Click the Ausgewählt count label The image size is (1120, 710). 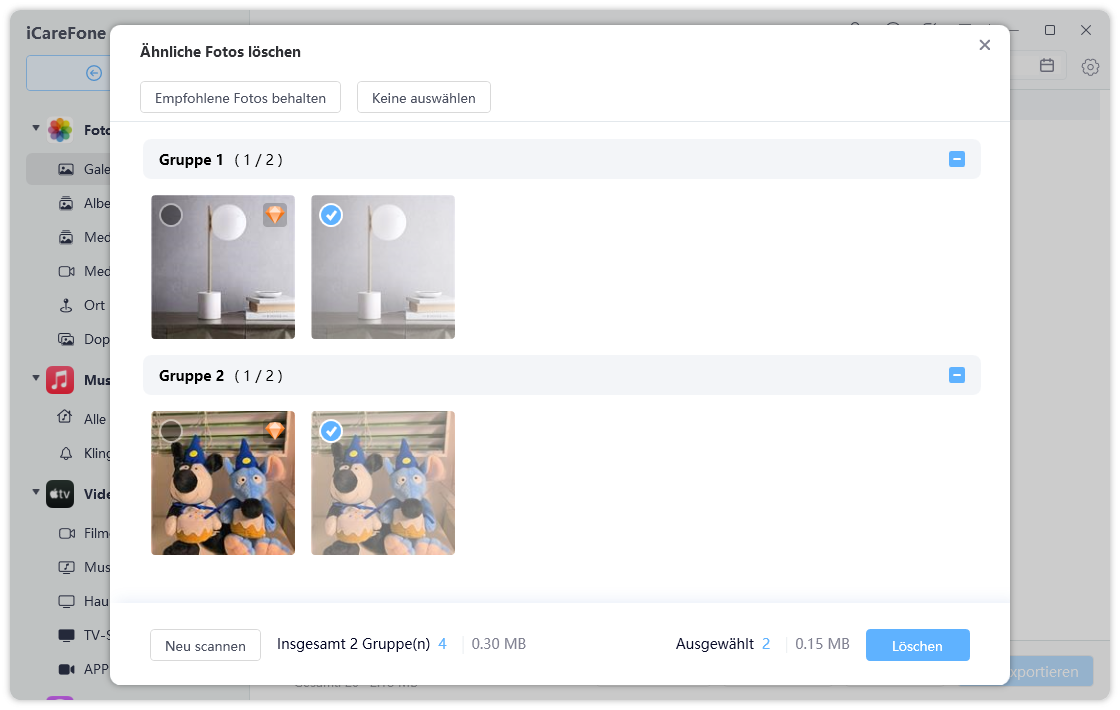(x=714, y=644)
